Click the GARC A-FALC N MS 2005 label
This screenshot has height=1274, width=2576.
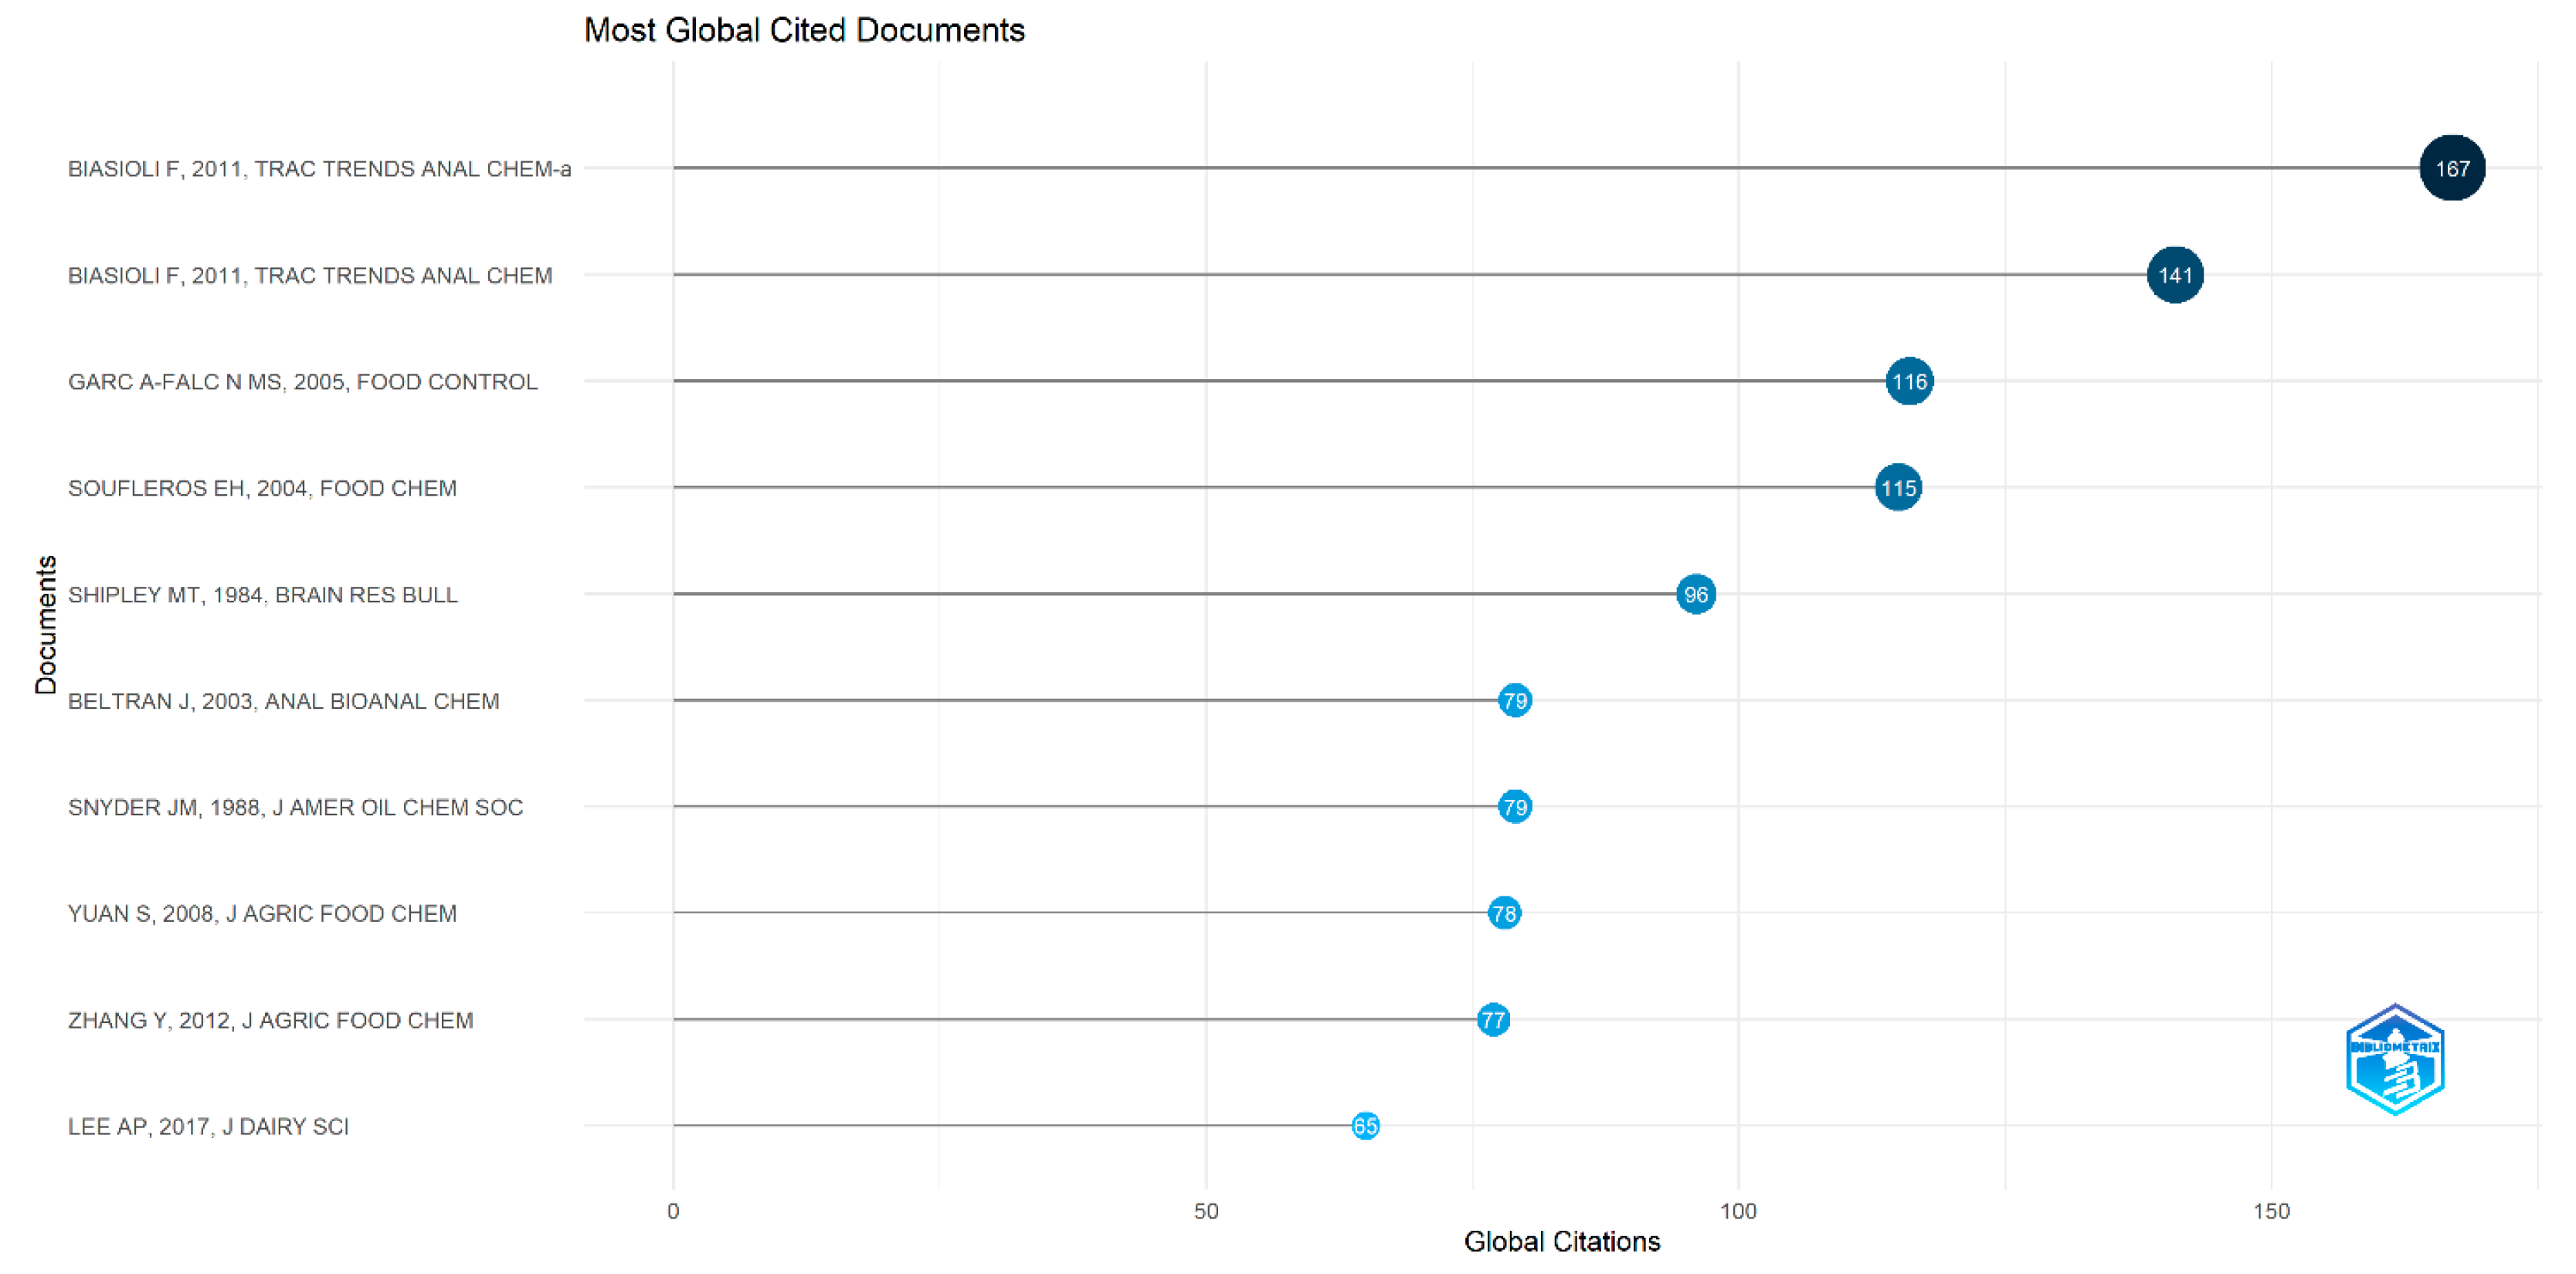click(302, 382)
